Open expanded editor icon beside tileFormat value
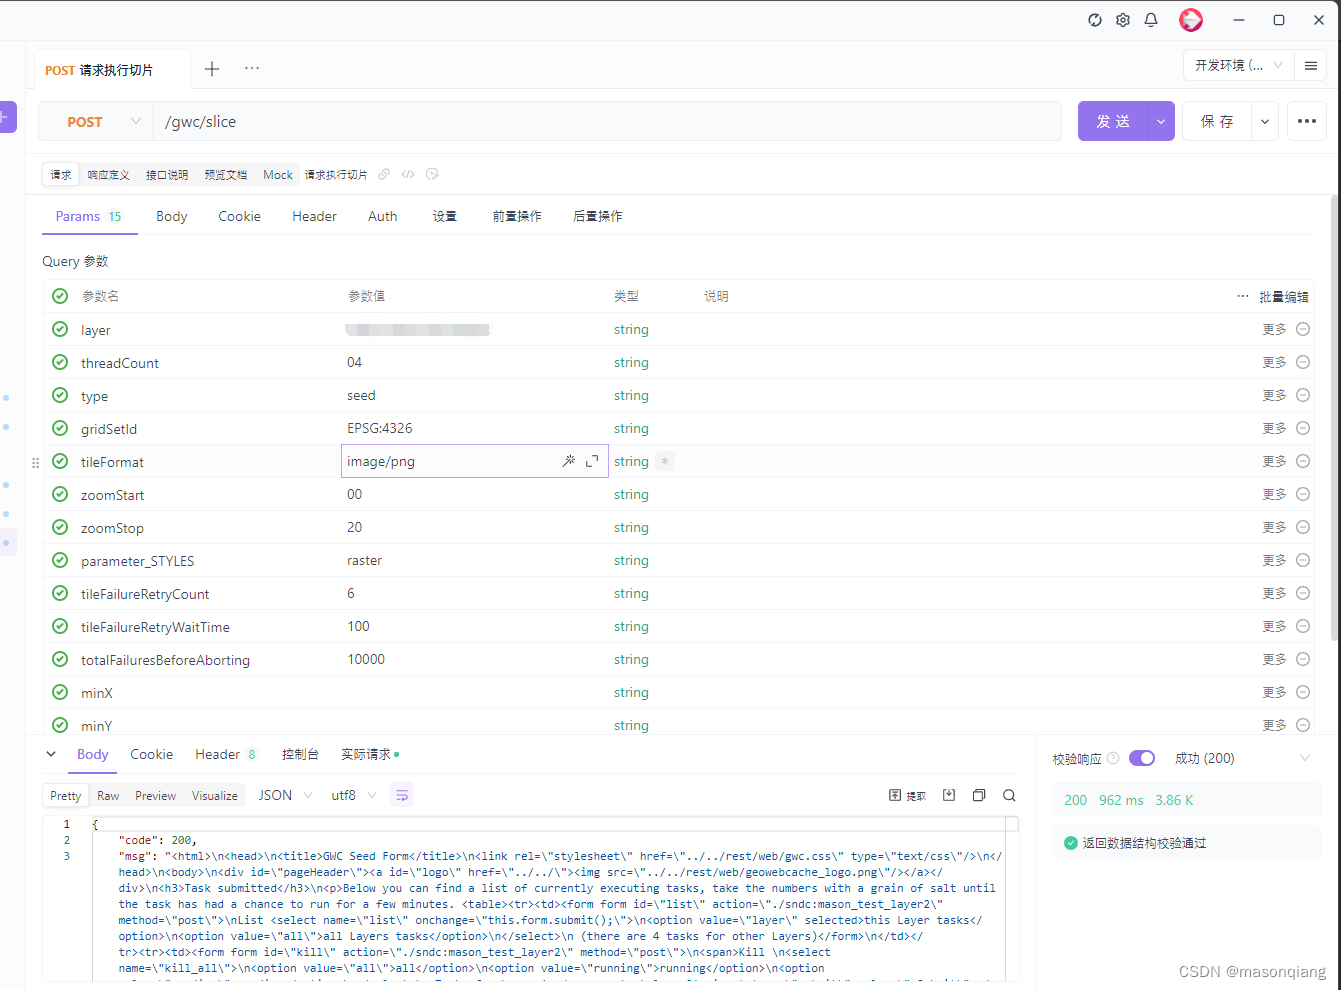Viewport: 1341px width, 990px height. tap(592, 461)
